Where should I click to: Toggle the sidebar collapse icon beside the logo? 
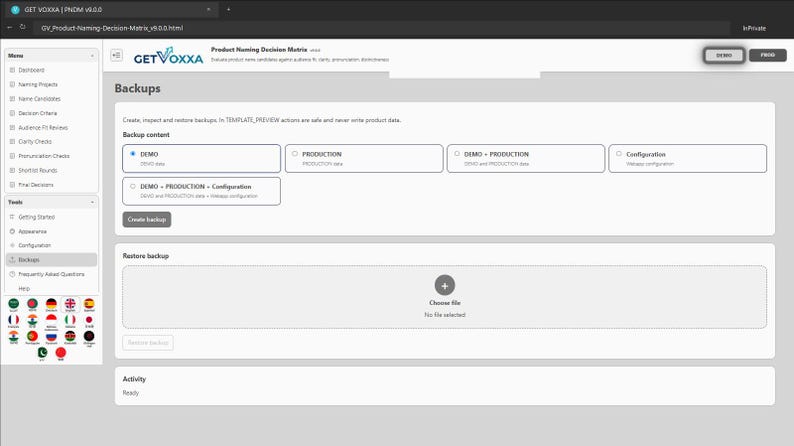116,55
